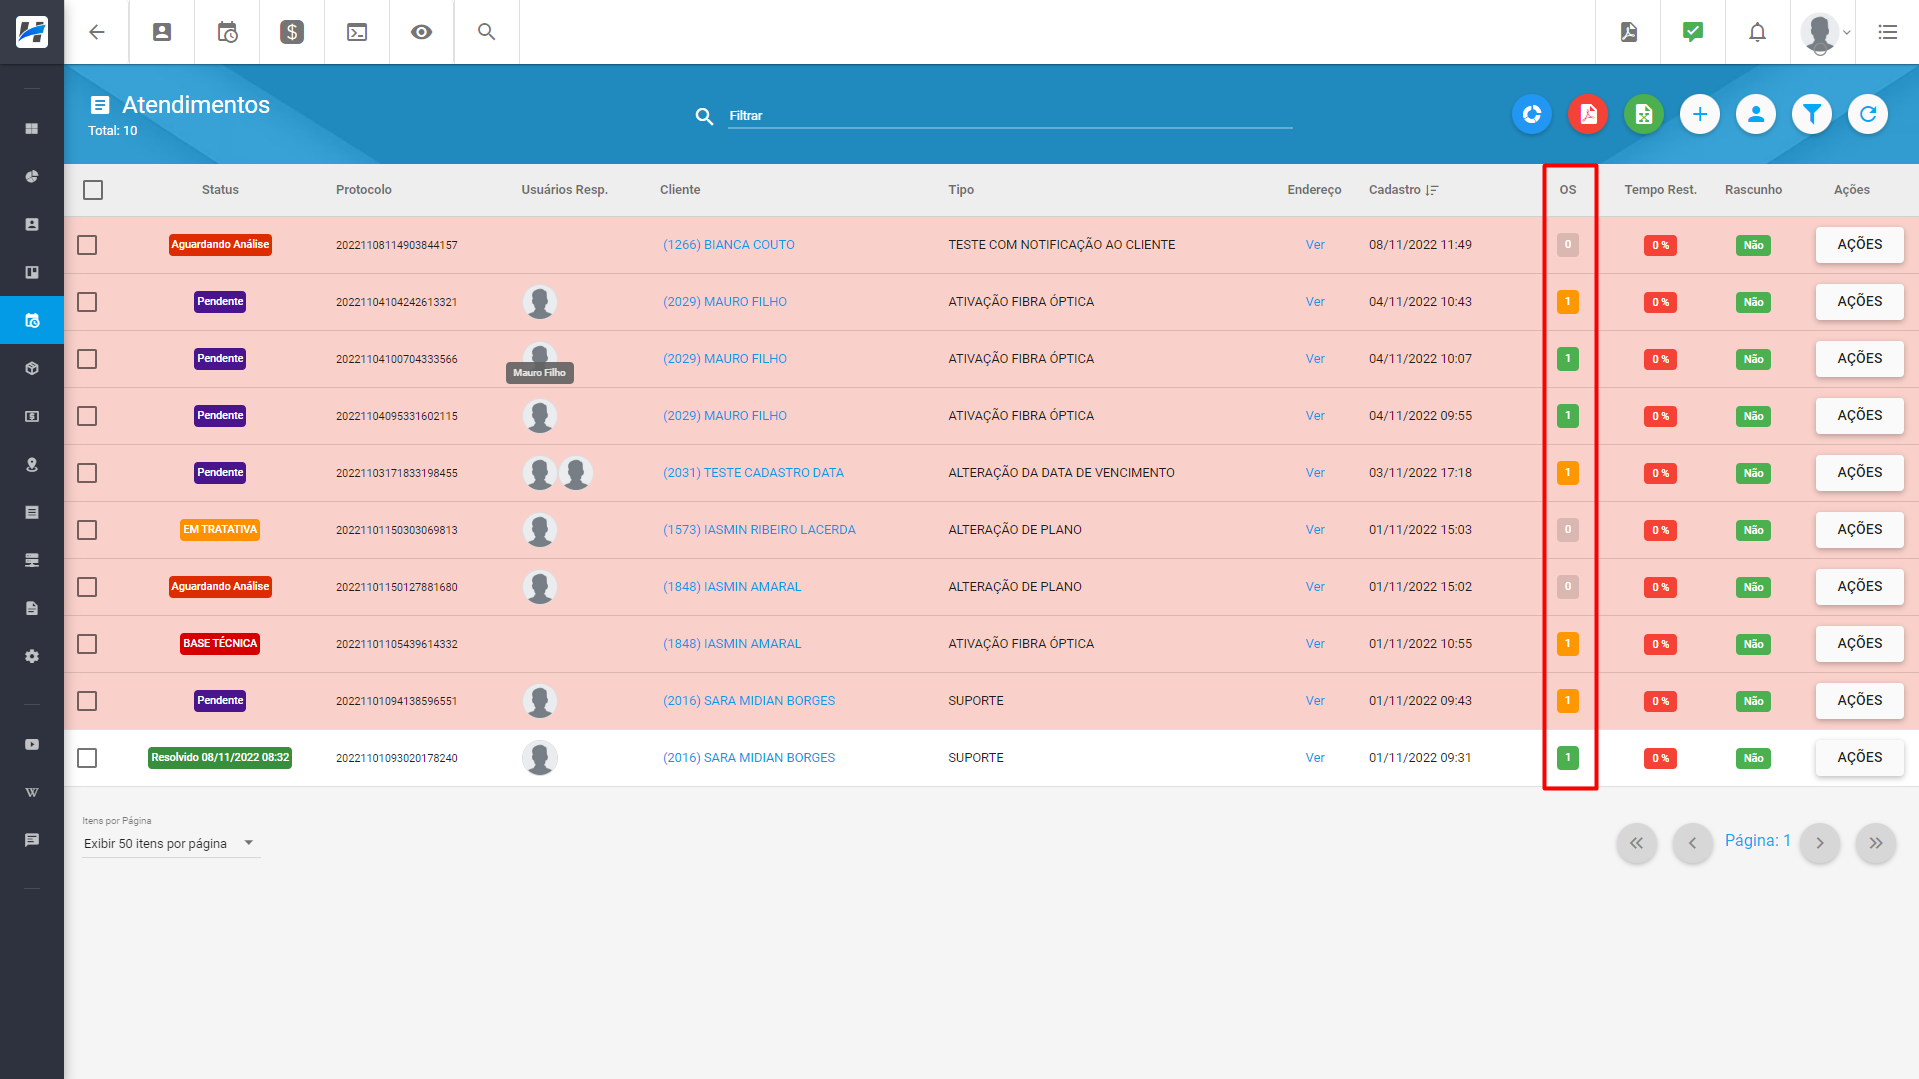Open client (2031) TESTE CADASTRO DATA
Image resolution: width=1919 pixels, height=1079 pixels.
click(753, 473)
